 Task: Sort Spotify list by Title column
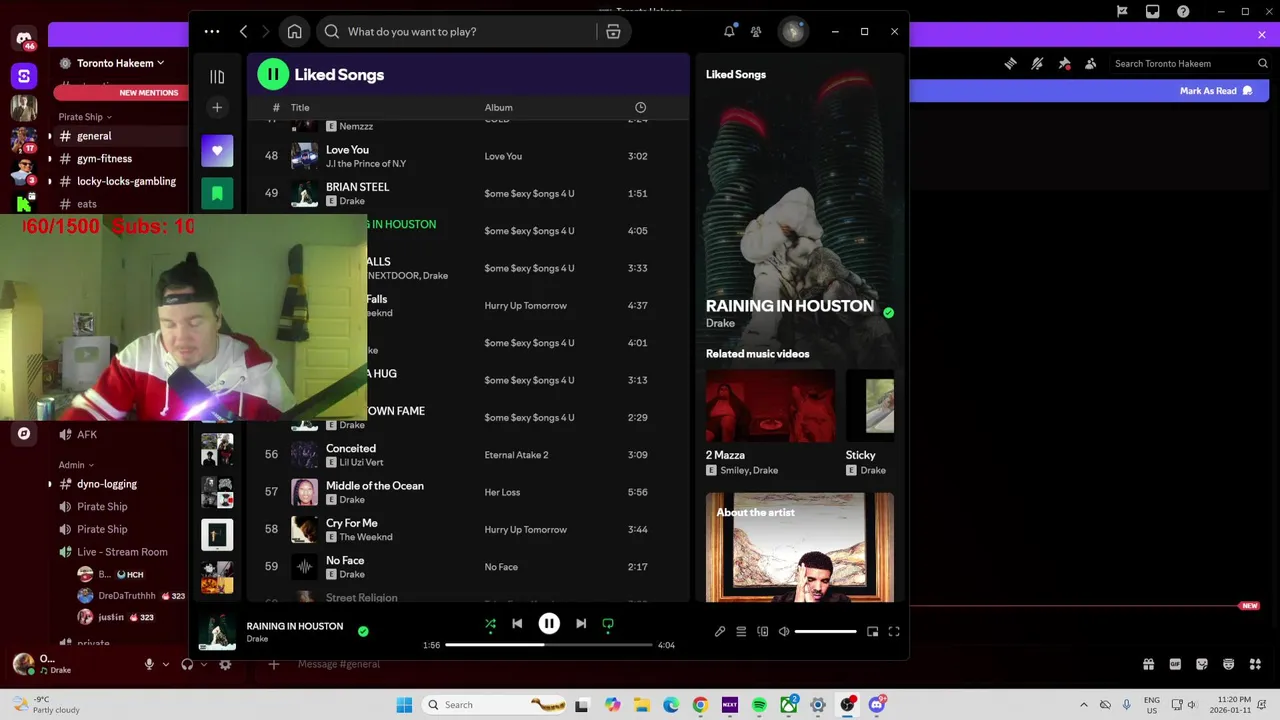pos(300,108)
